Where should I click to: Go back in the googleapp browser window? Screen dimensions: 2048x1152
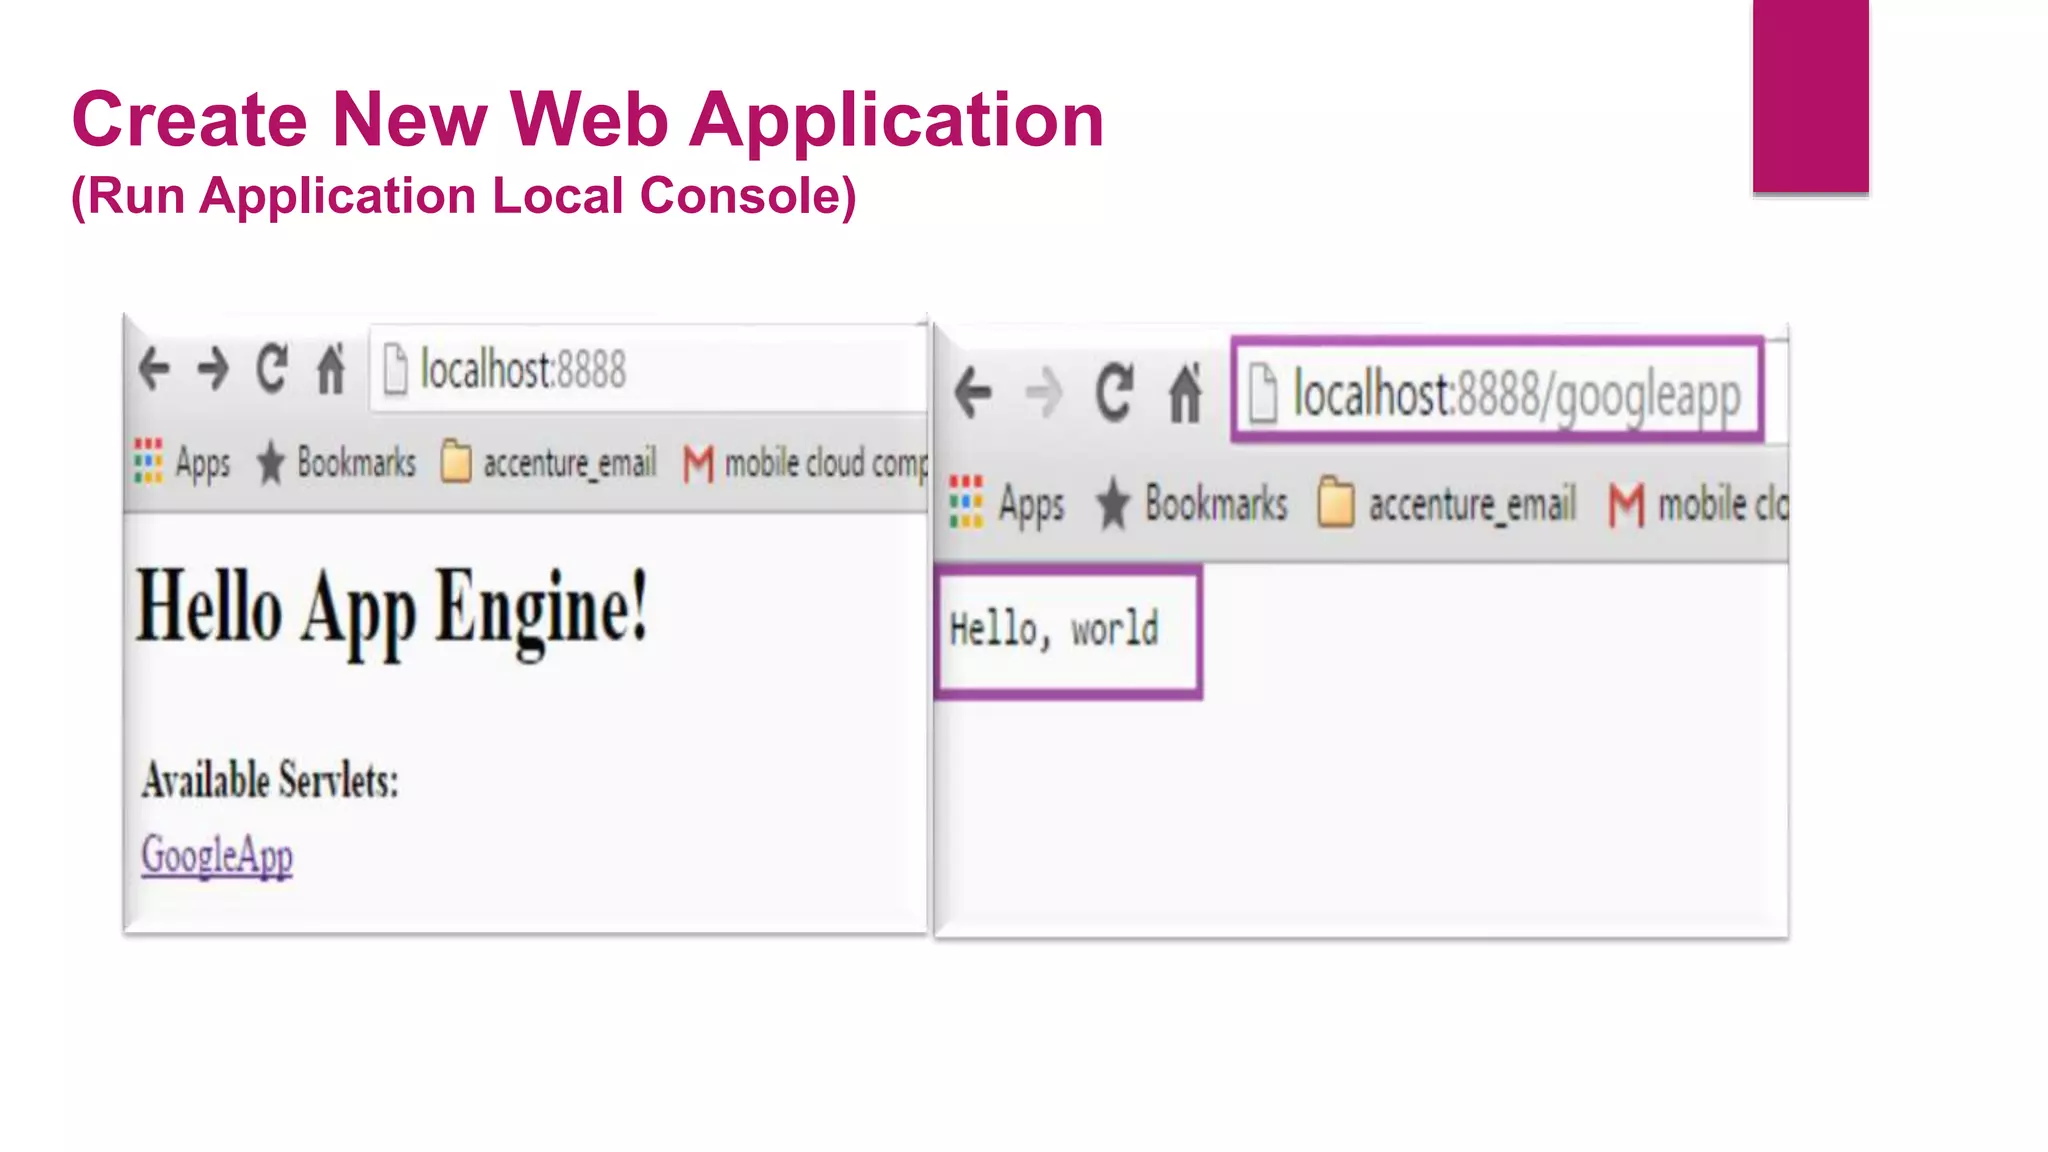972,392
